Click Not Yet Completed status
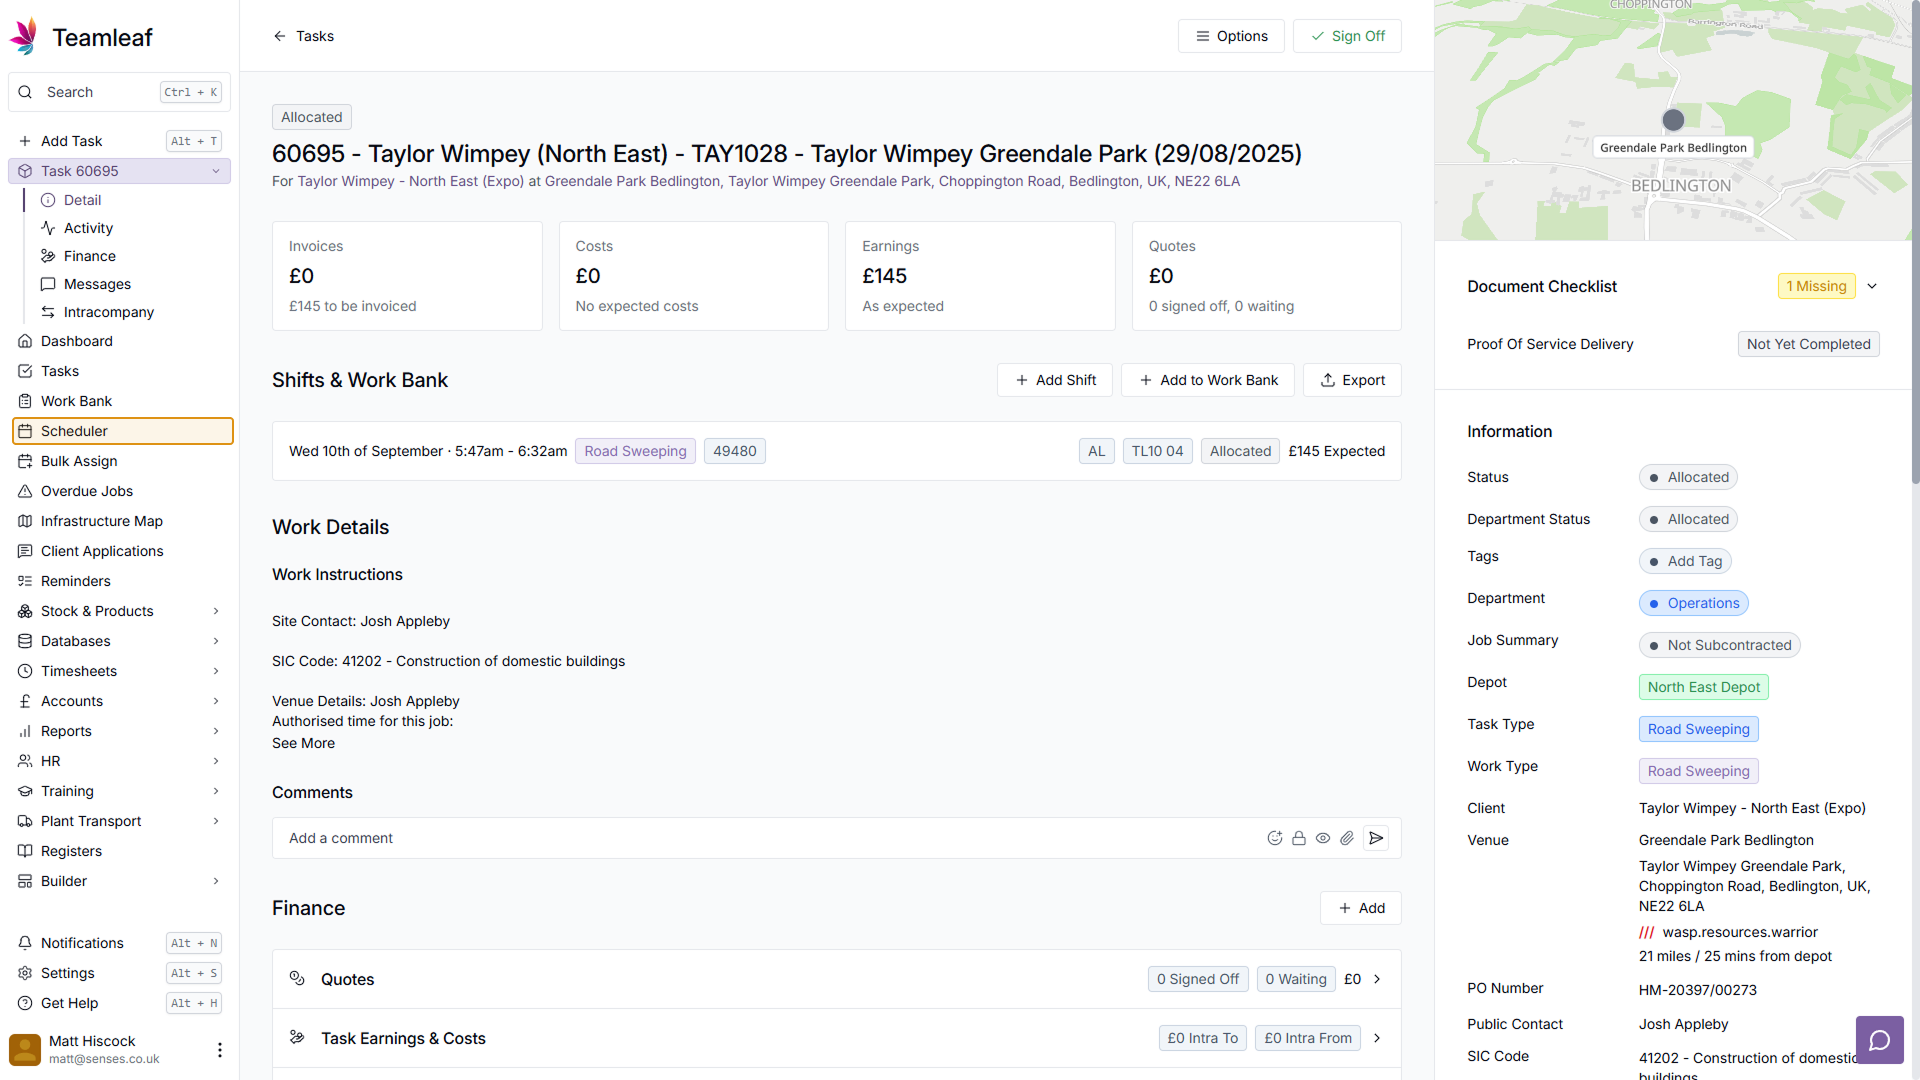 click(x=1808, y=344)
